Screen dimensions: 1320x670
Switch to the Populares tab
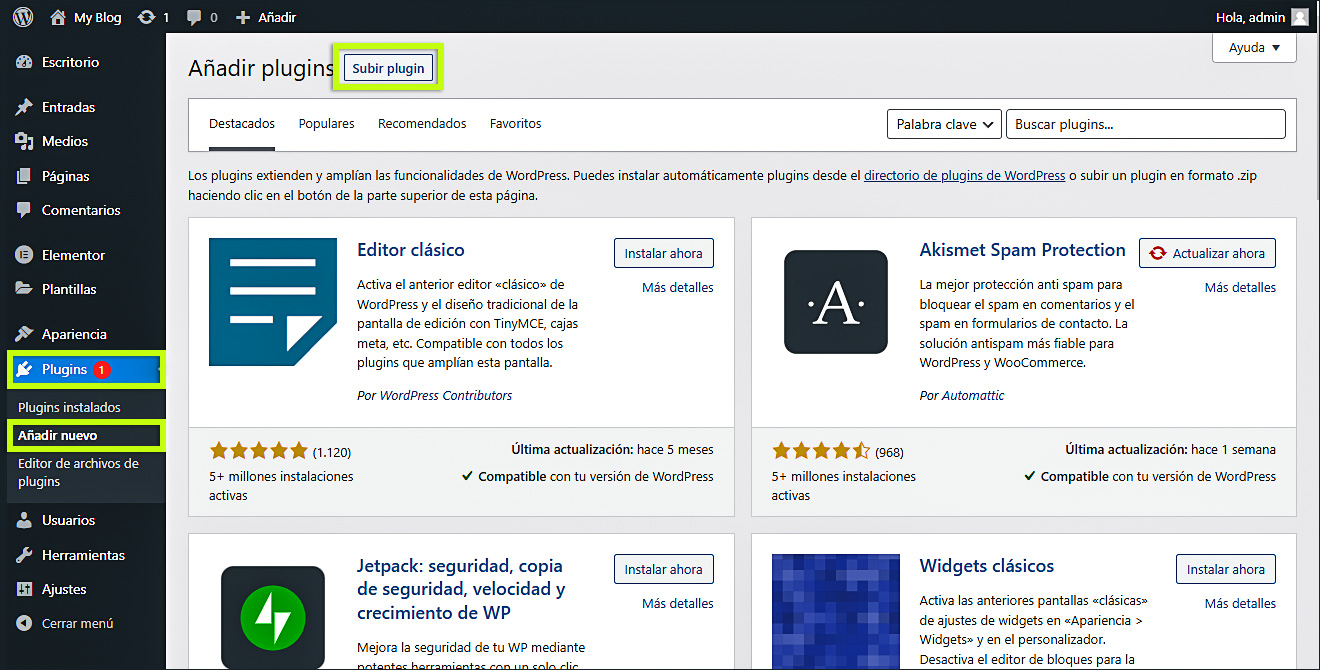pos(326,124)
